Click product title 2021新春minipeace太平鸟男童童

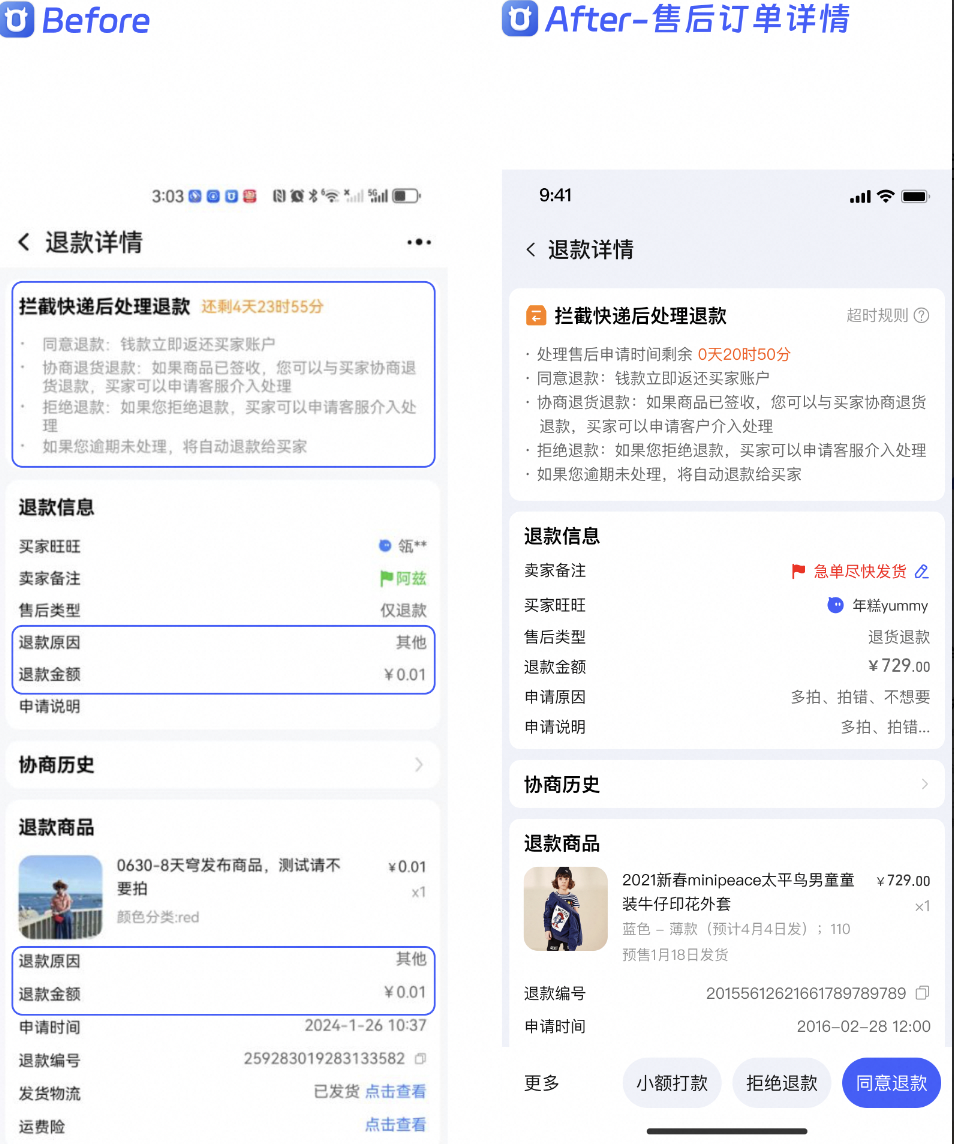[738, 892]
